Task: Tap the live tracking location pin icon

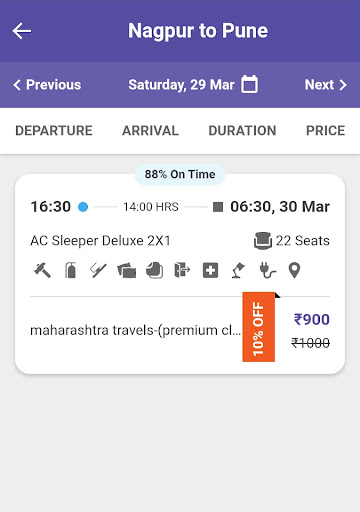Action: 294,270
